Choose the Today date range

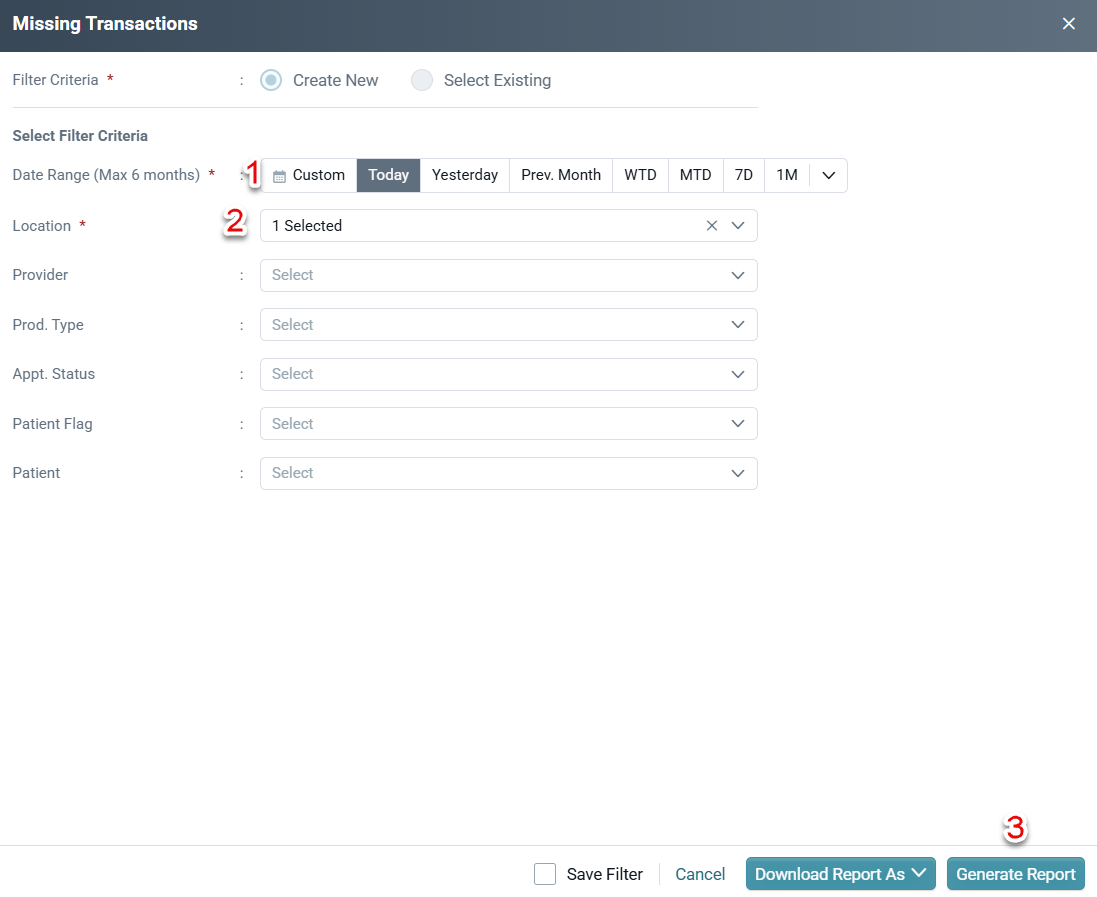point(388,175)
